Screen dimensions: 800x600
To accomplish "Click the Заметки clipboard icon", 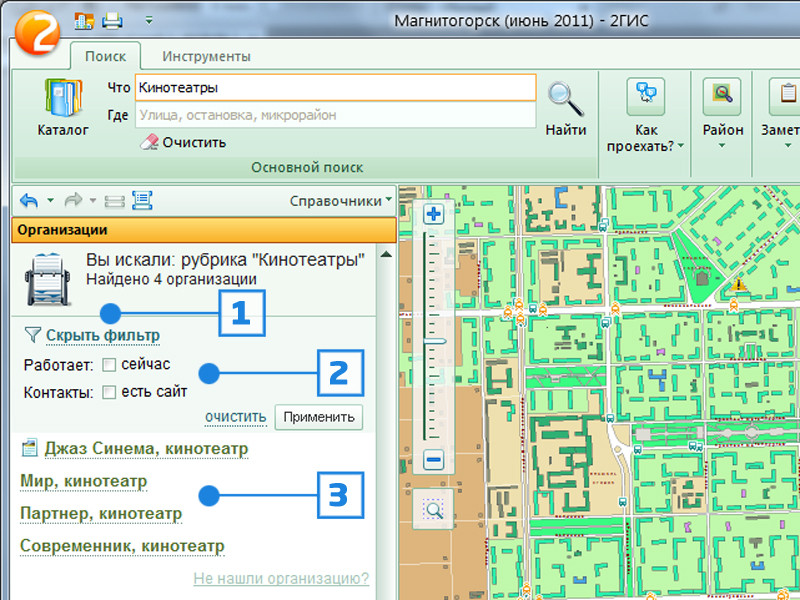I will pyautogui.click(x=785, y=96).
